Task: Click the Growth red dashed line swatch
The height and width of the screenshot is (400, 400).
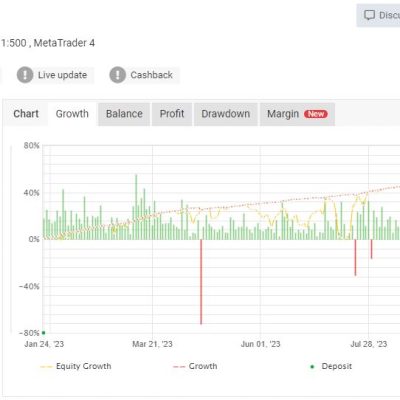Action: (179, 367)
